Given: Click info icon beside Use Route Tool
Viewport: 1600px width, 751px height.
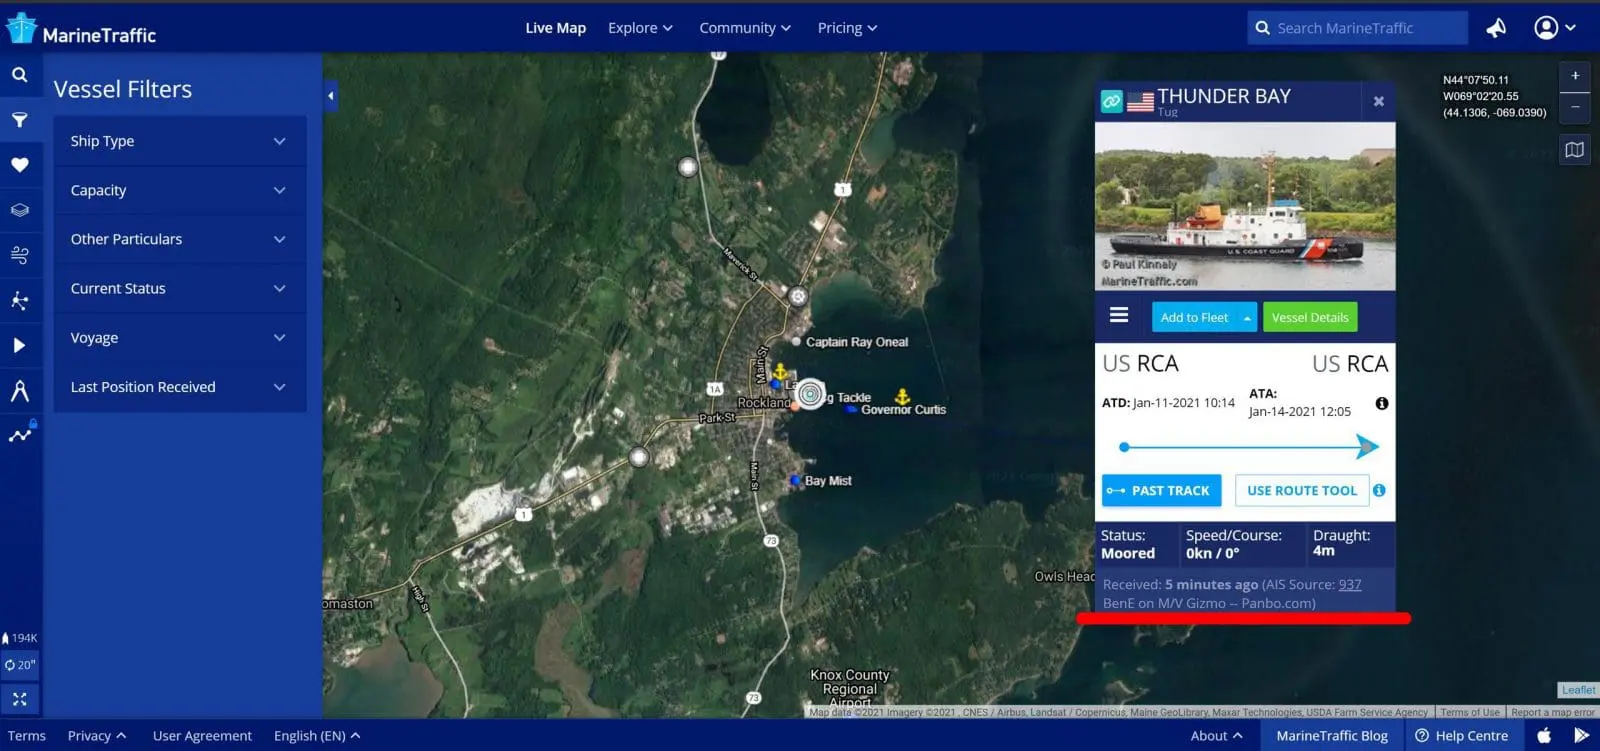Looking at the screenshot, I should click(1379, 490).
